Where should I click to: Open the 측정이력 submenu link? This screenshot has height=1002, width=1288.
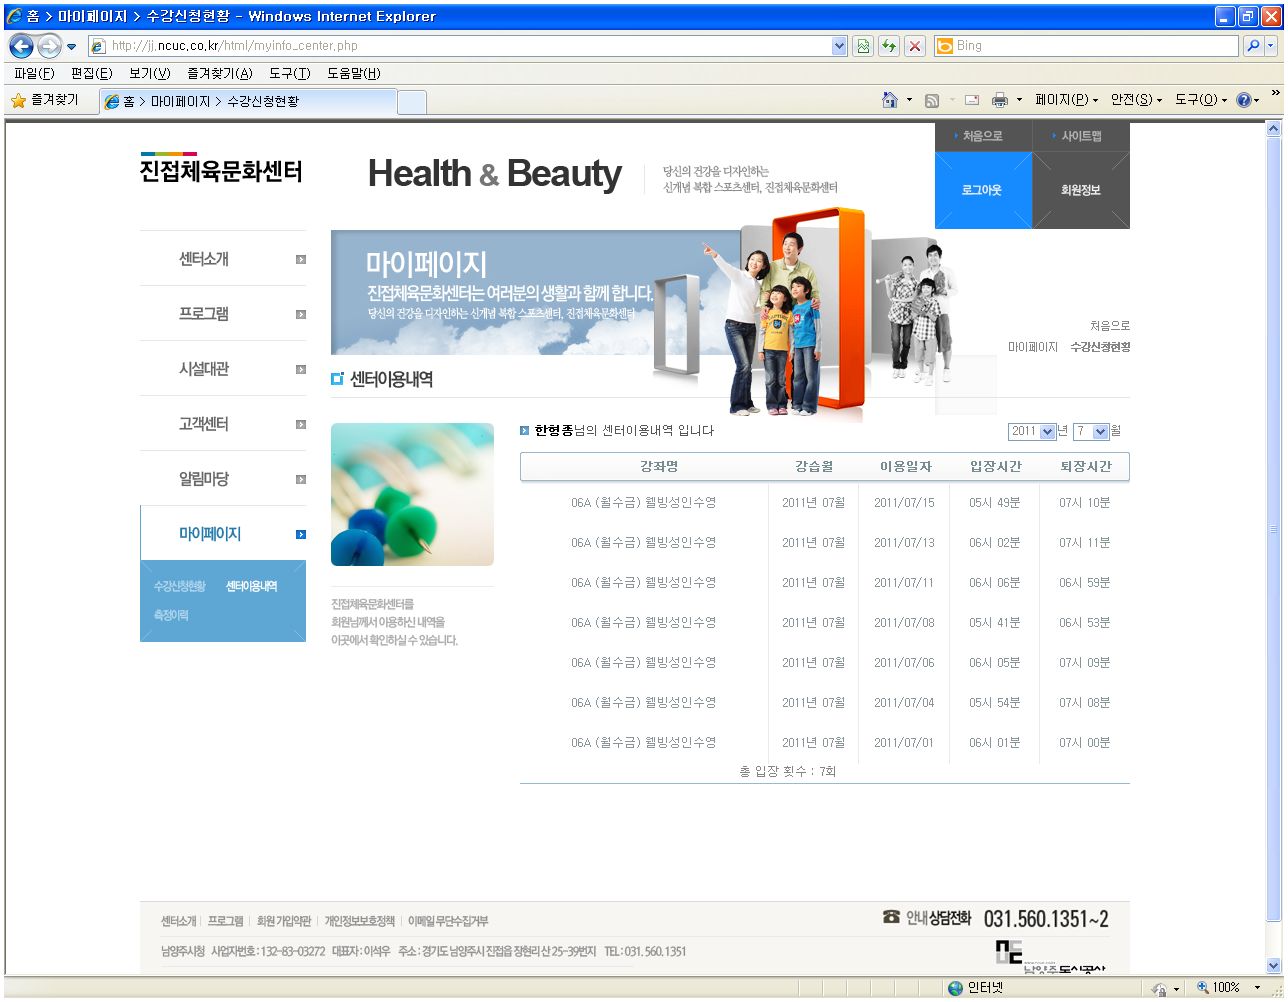coord(171,615)
